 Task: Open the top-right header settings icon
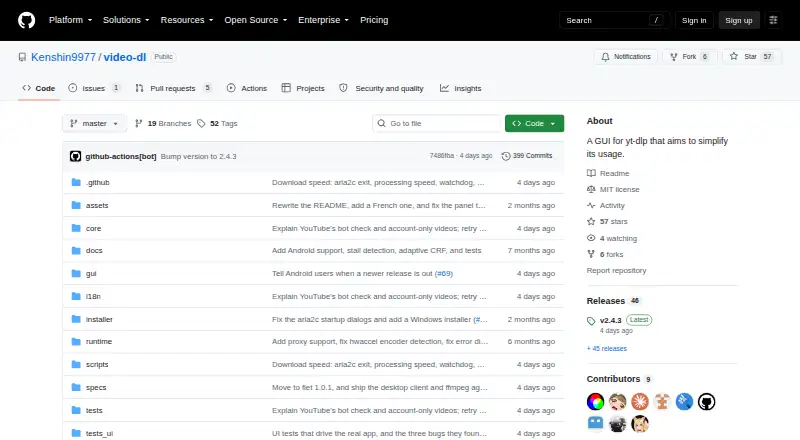[773, 20]
